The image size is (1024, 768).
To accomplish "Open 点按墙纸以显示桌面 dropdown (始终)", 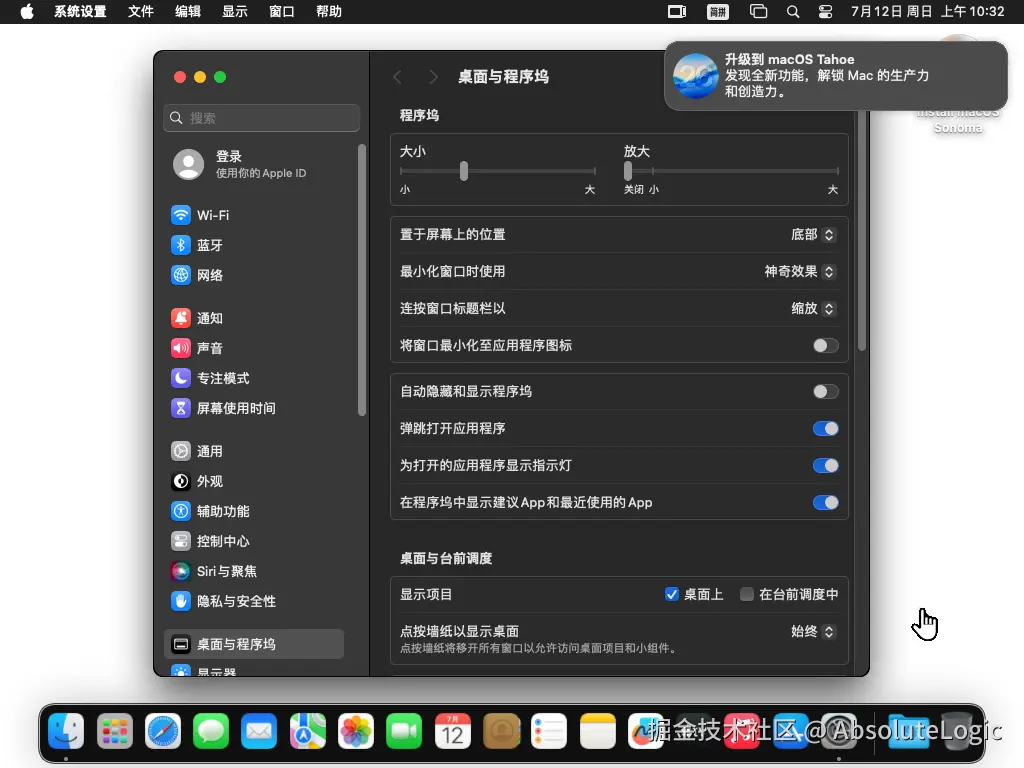I will pyautogui.click(x=812, y=632).
